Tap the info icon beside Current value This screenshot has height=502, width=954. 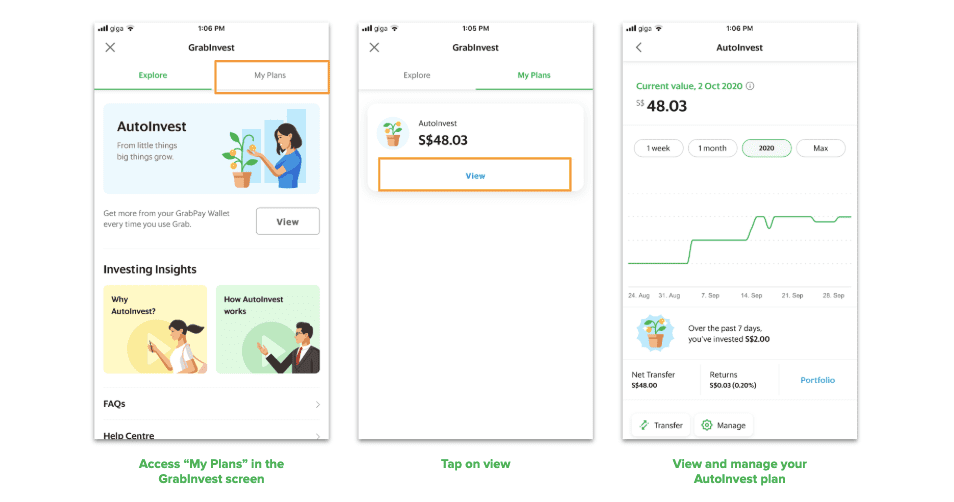(750, 86)
